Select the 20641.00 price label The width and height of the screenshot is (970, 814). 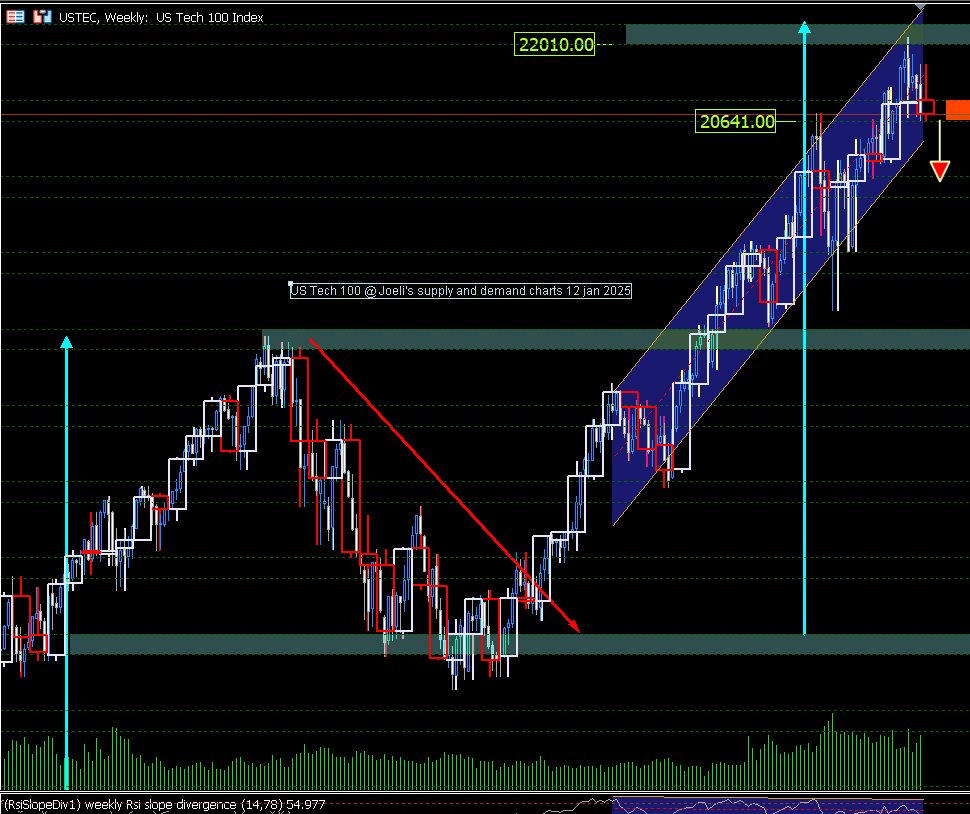[x=736, y=122]
